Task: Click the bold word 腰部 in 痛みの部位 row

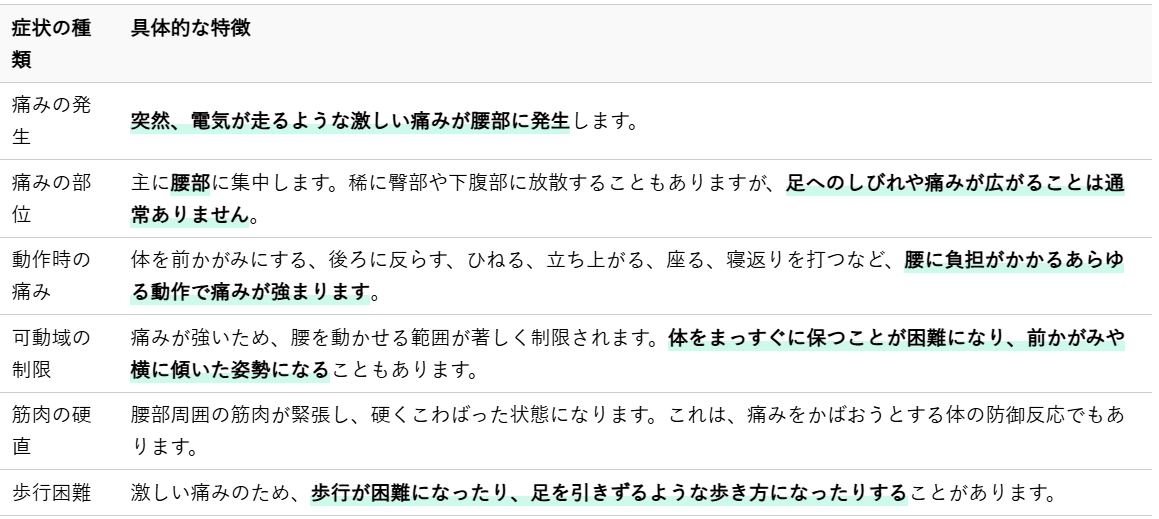Action: pos(189,185)
